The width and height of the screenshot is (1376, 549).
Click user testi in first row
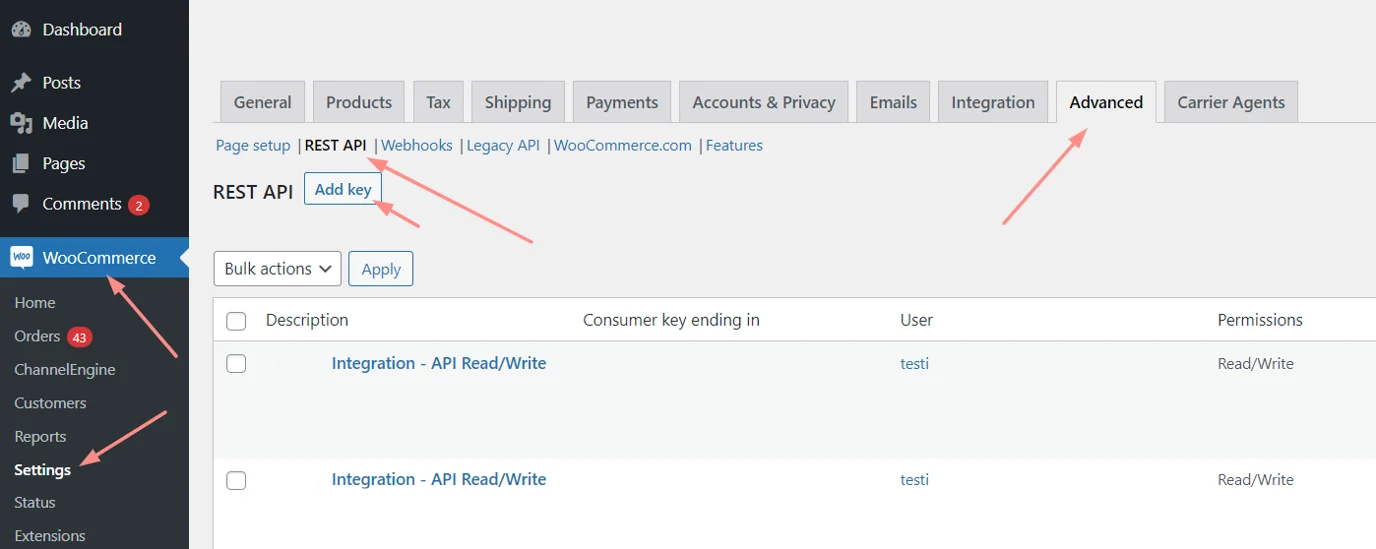(x=914, y=364)
